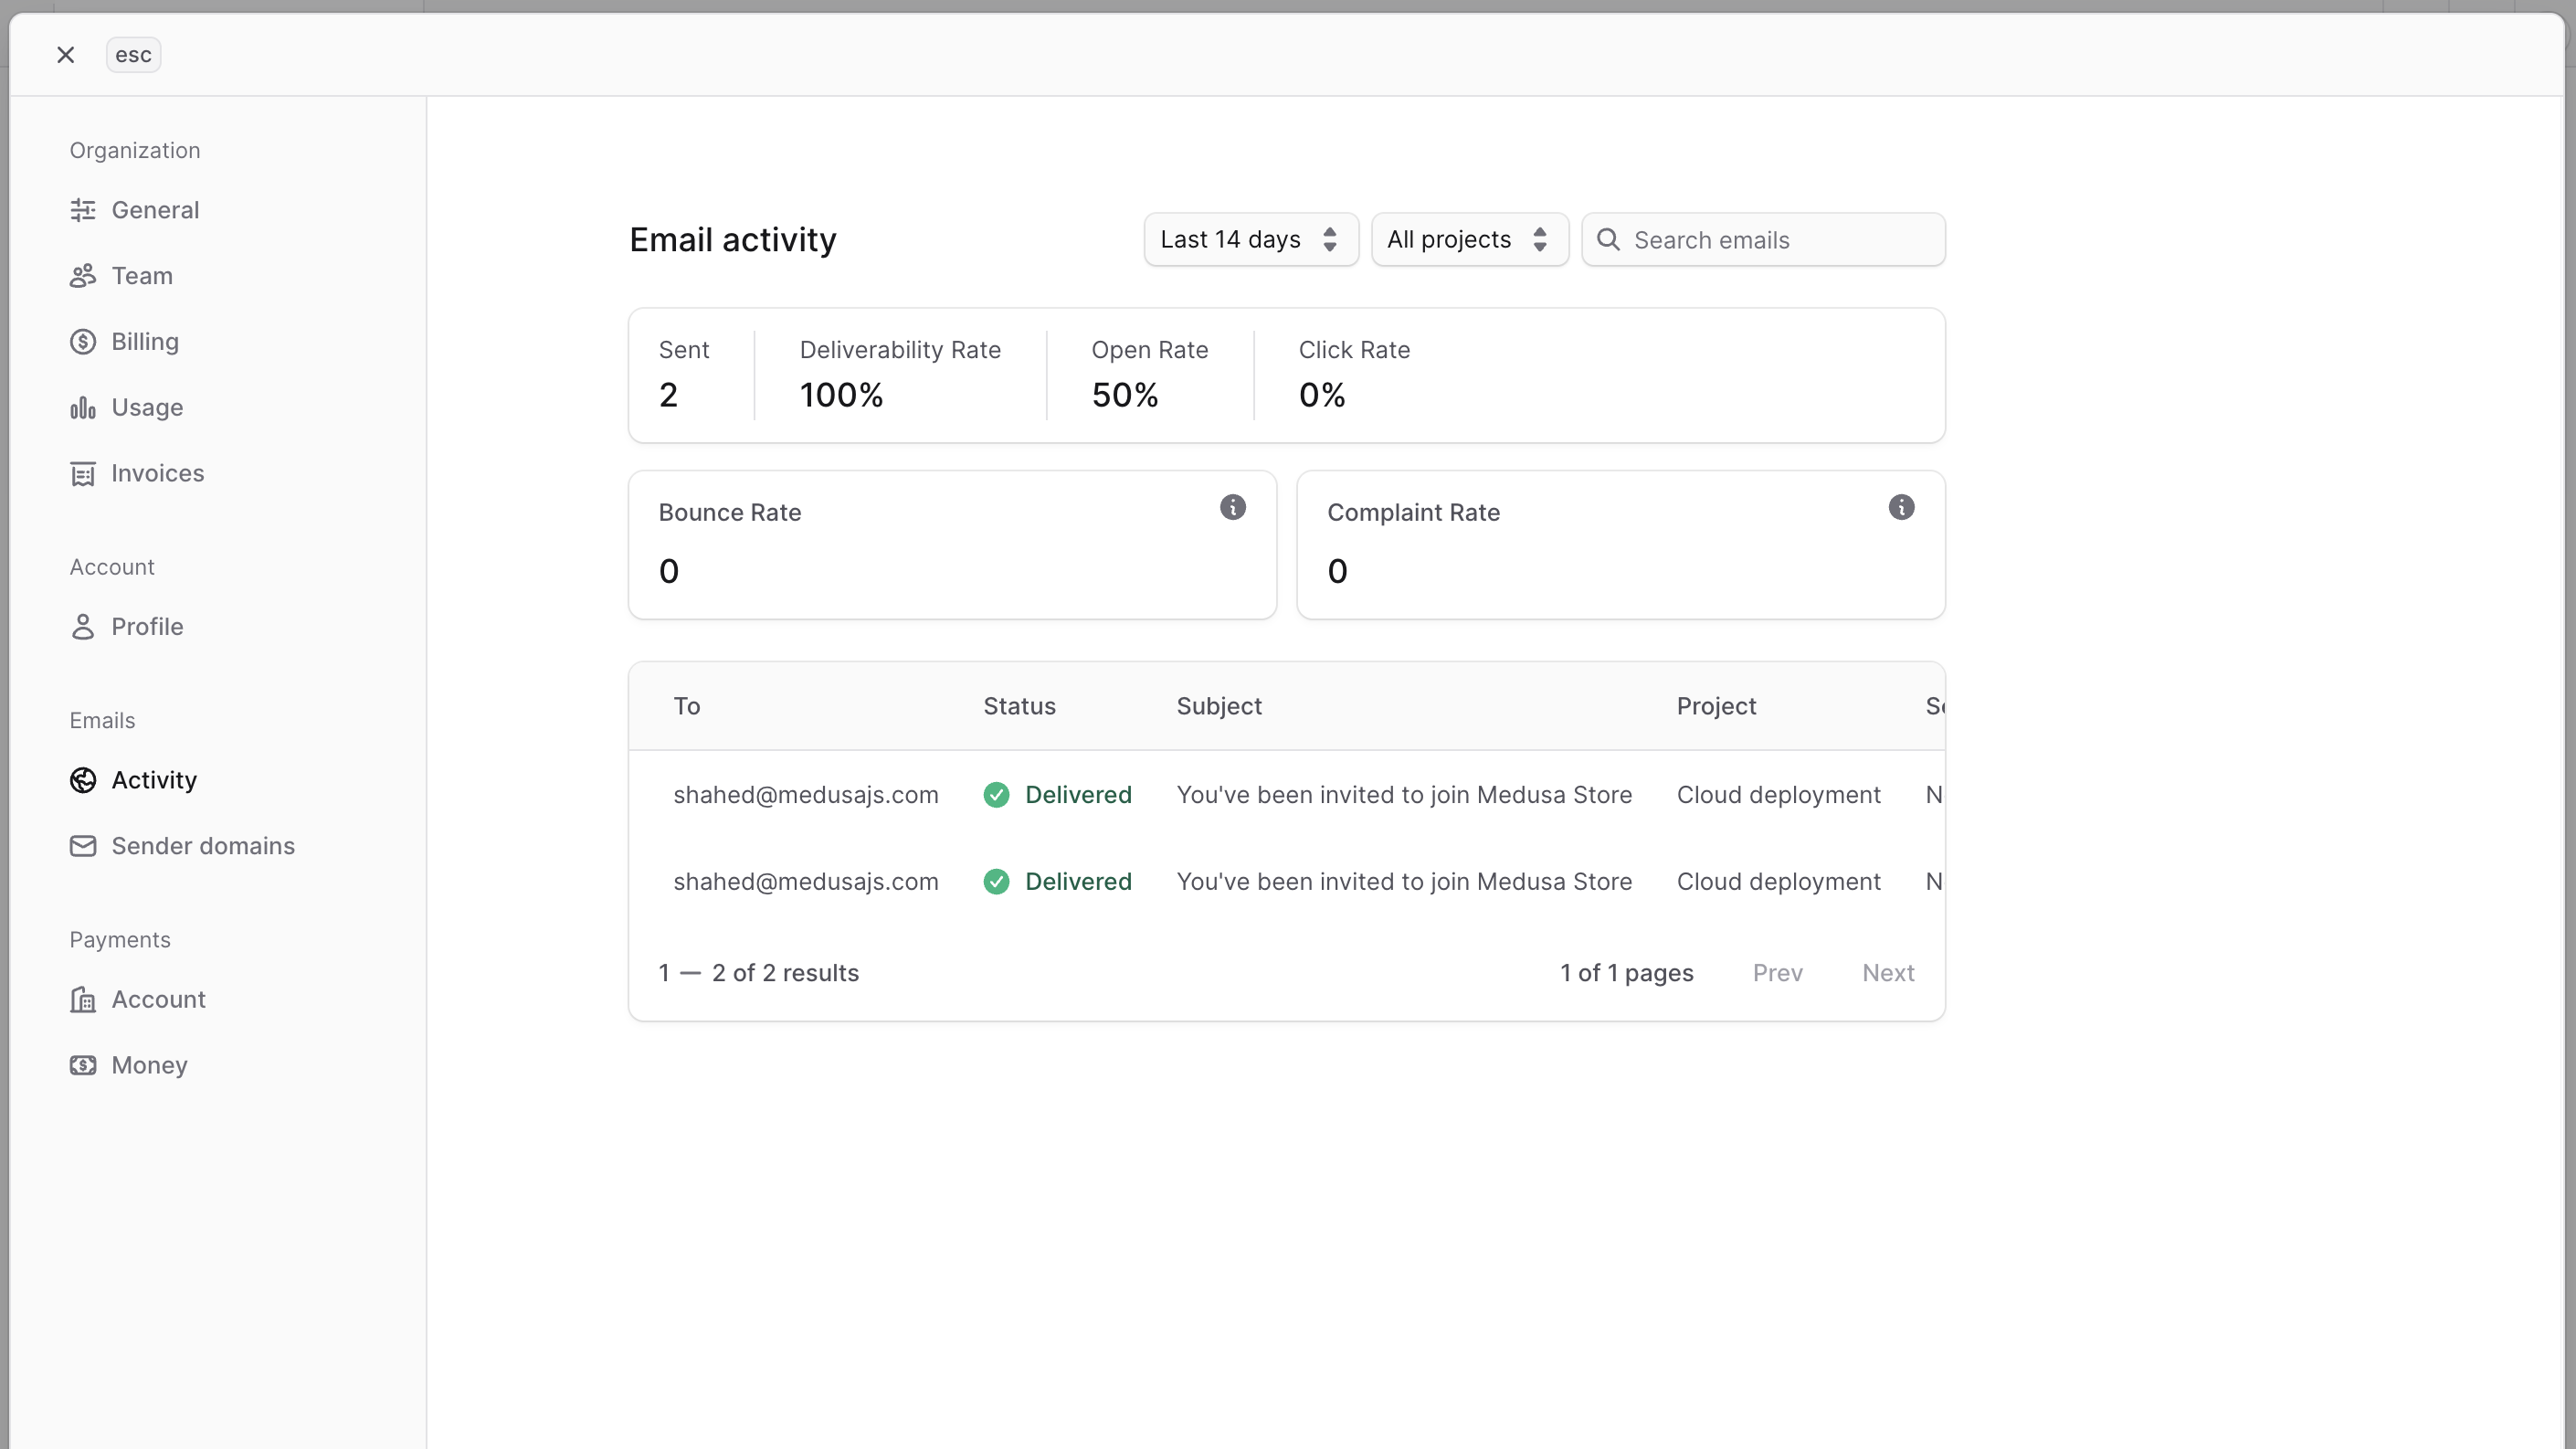Click the Prev pagination link
This screenshot has height=1449, width=2576.
[1777, 972]
